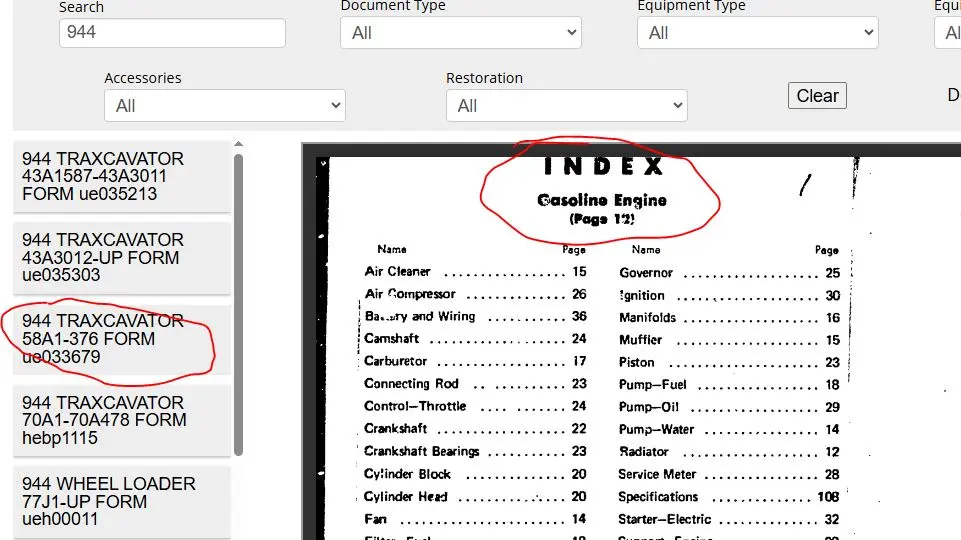The image size is (961, 540).
Task: Click the Crankshaft Bearings index entry
Action: click(x=475, y=451)
